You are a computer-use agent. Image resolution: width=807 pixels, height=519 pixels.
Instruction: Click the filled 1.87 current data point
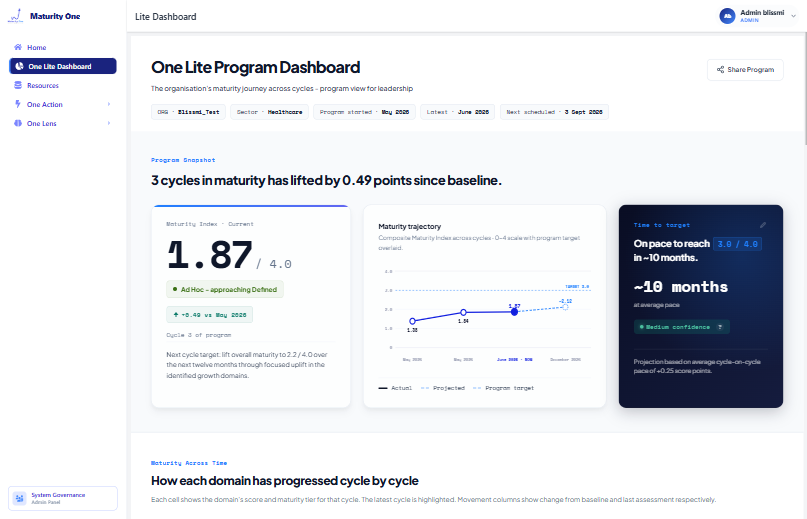514,312
